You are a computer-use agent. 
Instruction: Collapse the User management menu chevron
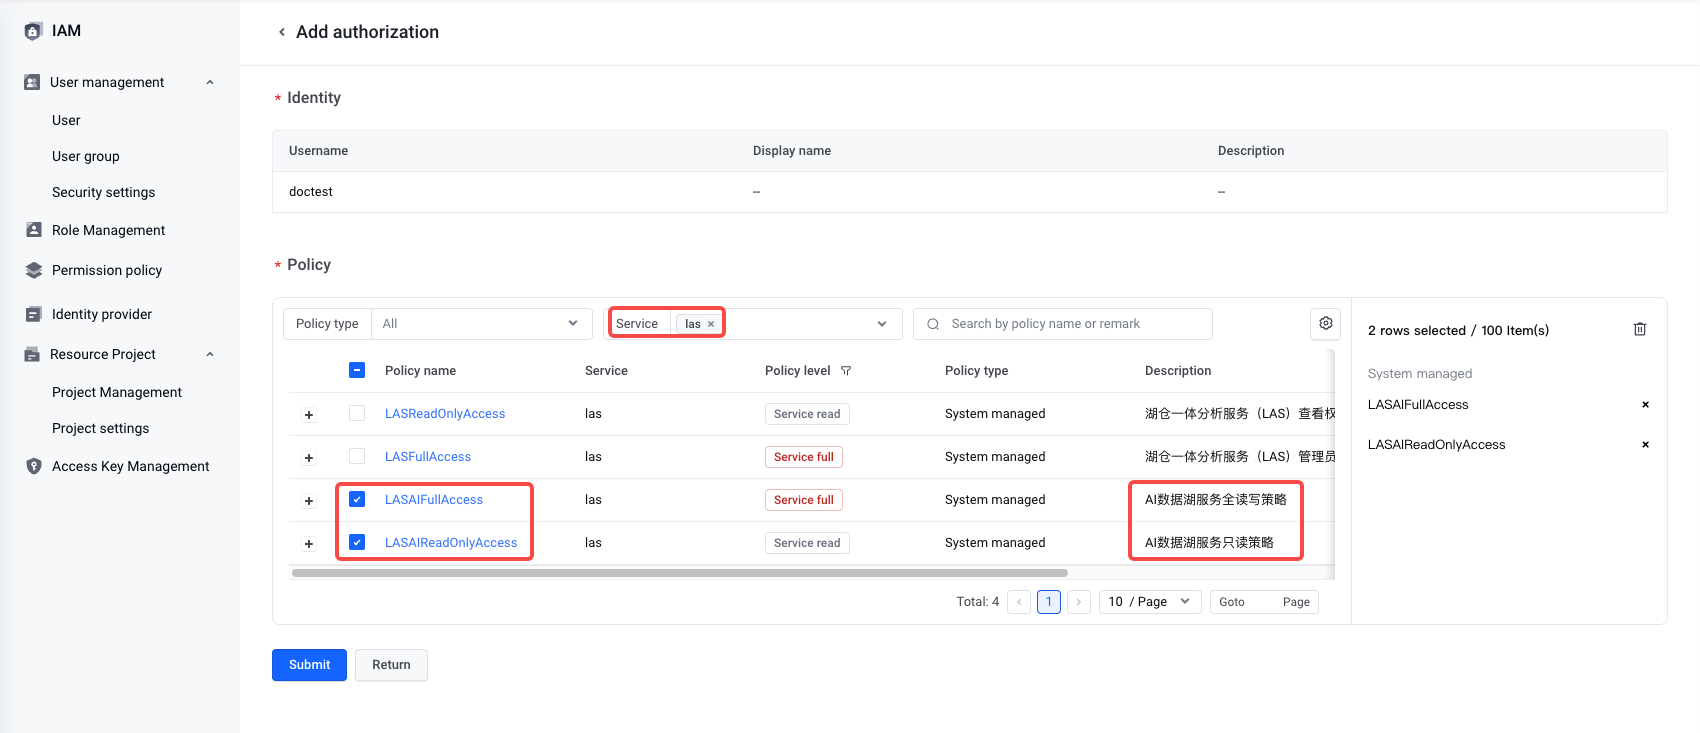tap(210, 82)
